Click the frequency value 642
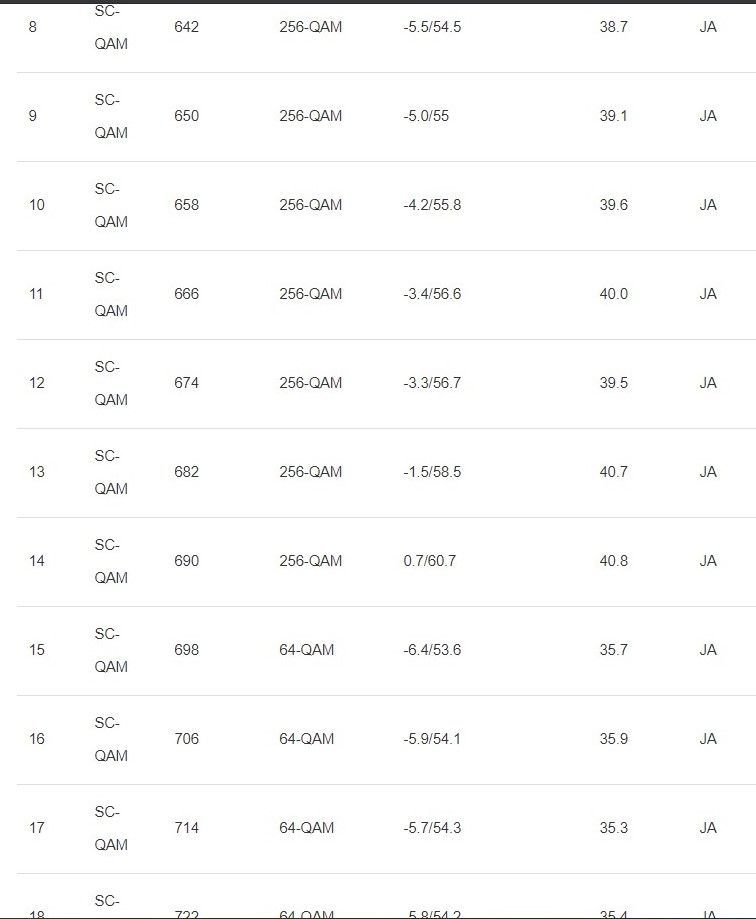This screenshot has height=919, width=756. click(x=186, y=27)
